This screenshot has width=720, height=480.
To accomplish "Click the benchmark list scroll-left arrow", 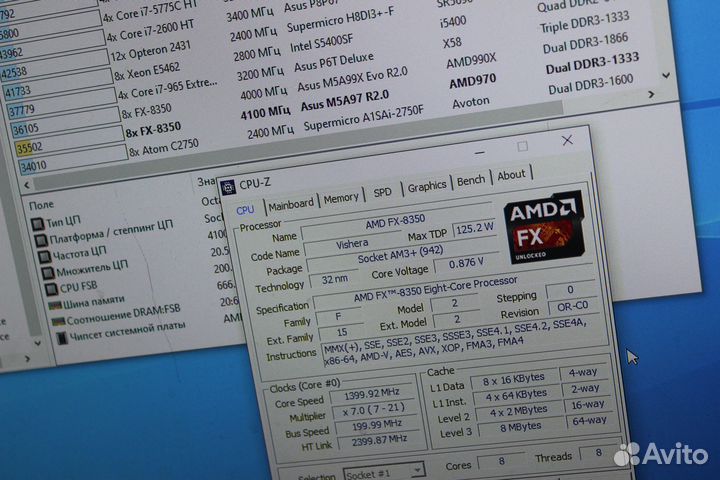I will [x=27, y=185].
